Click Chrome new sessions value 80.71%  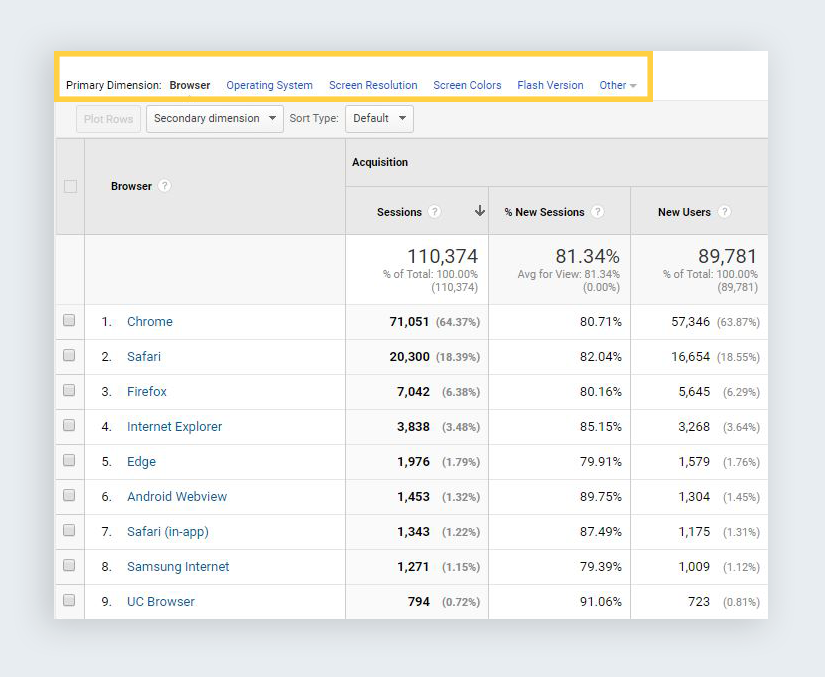pos(600,321)
